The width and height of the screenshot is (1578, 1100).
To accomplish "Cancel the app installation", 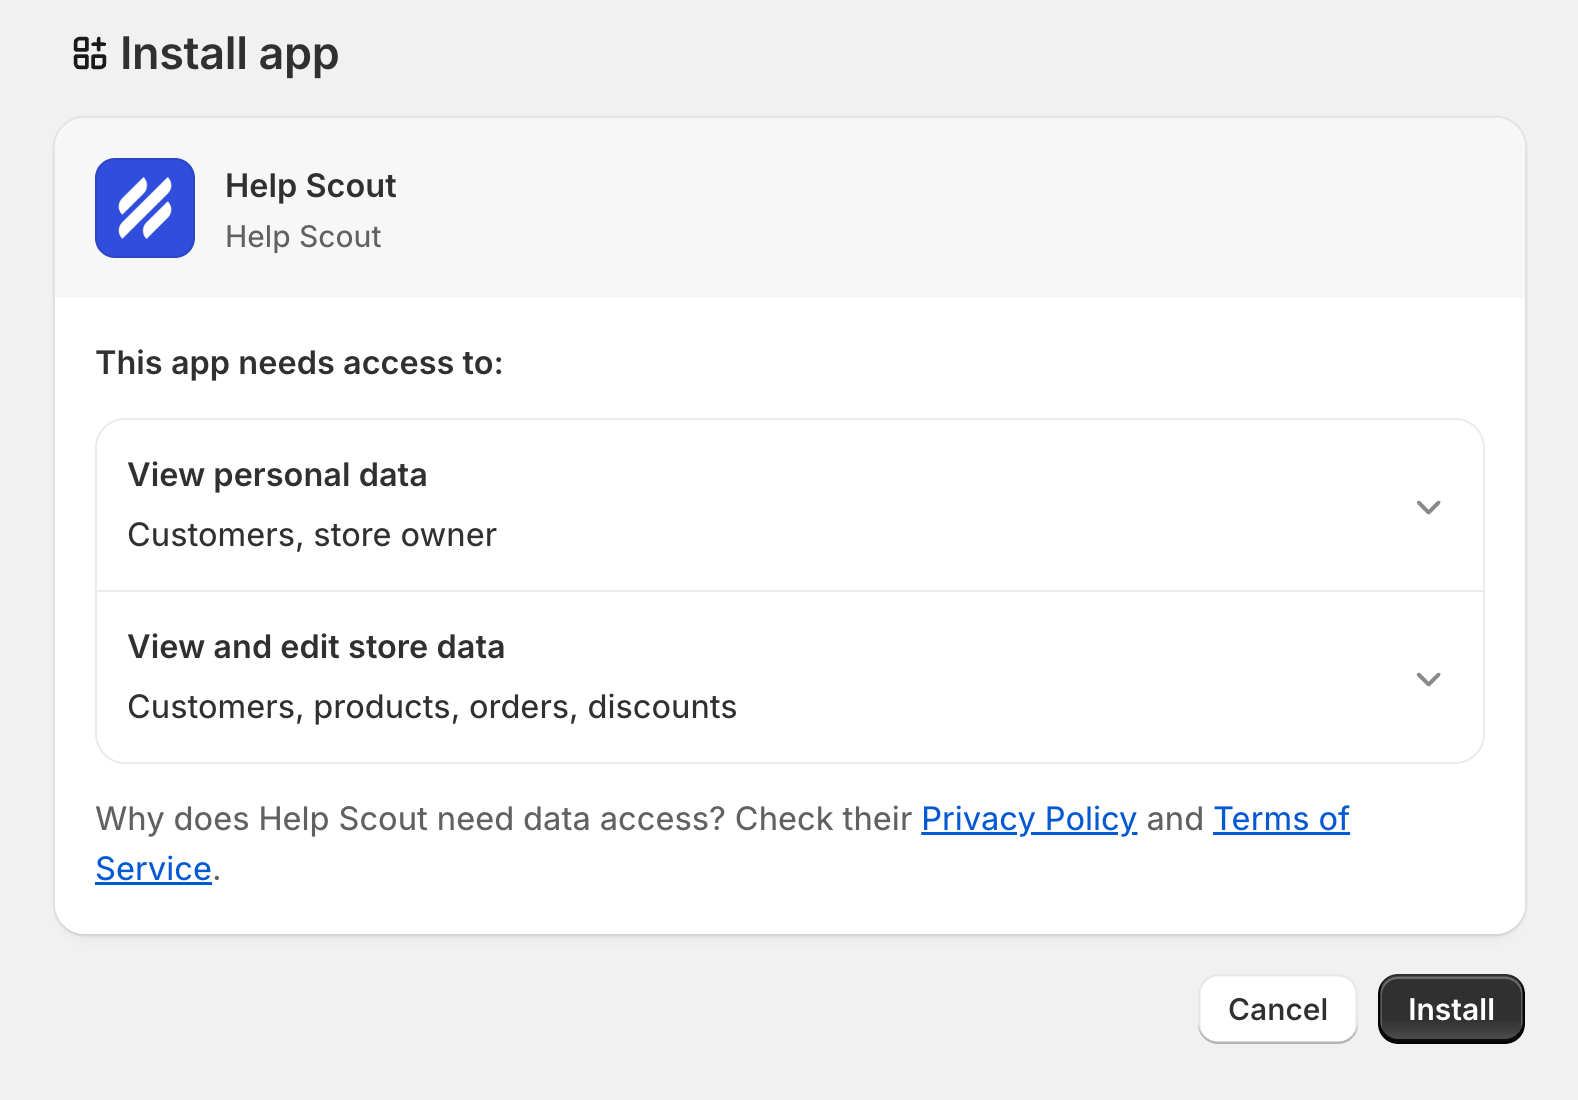I will [1277, 1009].
